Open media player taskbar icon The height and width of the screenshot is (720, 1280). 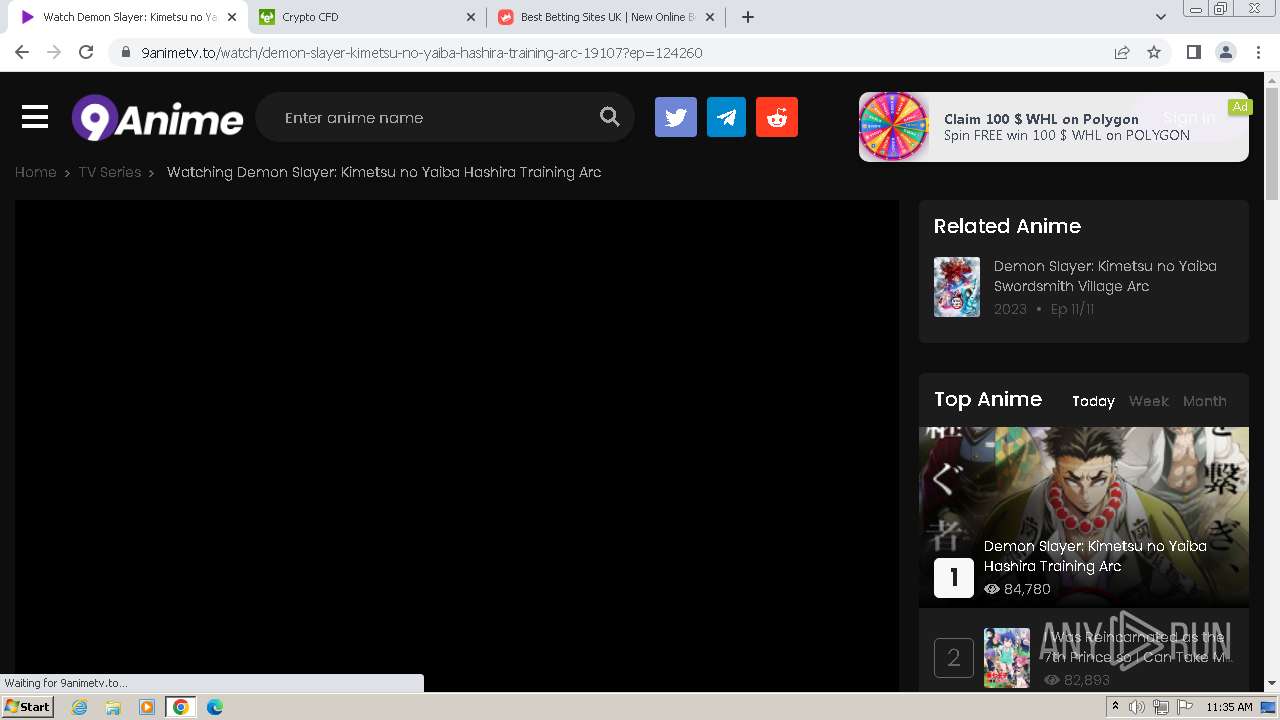pyautogui.click(x=147, y=707)
